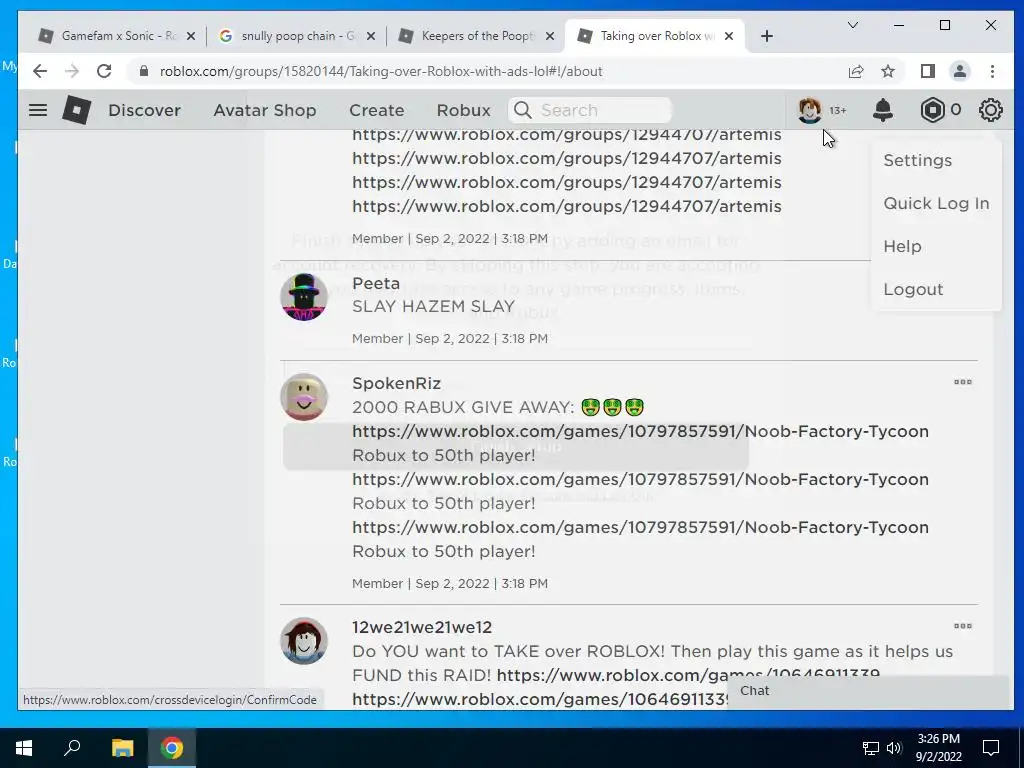The image size is (1024, 768).
Task: Open SpokenRiz's avatar thumbnail
Action: (304, 397)
